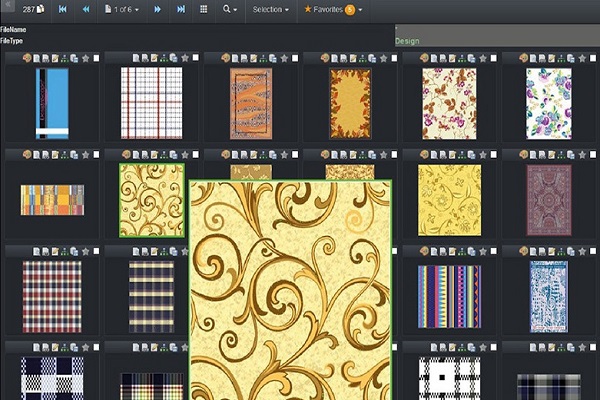The width and height of the screenshot is (600, 400).
Task: Open notes icon on the gold scroll design
Action: [x=154, y=155]
